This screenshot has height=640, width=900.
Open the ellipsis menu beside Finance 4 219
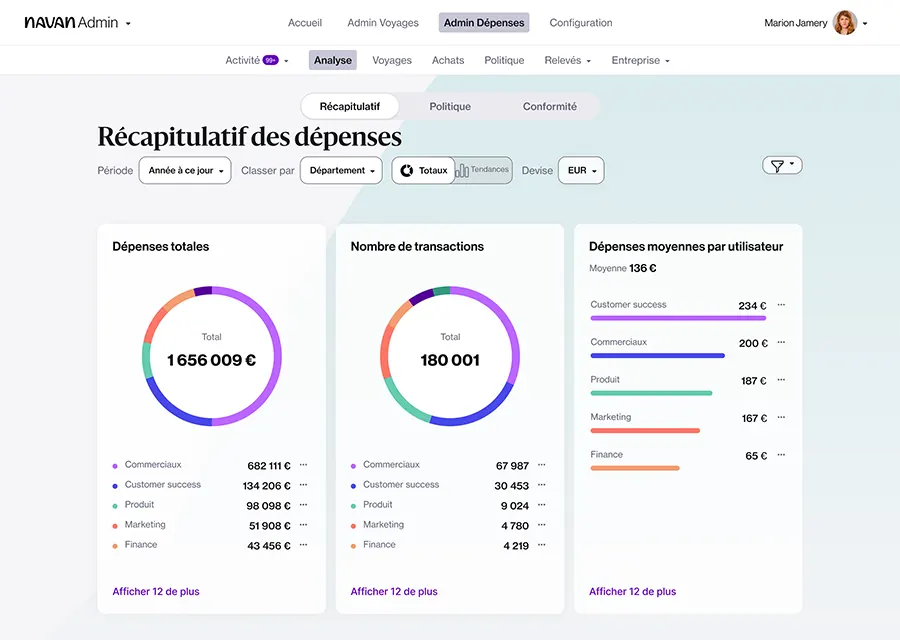(x=541, y=545)
